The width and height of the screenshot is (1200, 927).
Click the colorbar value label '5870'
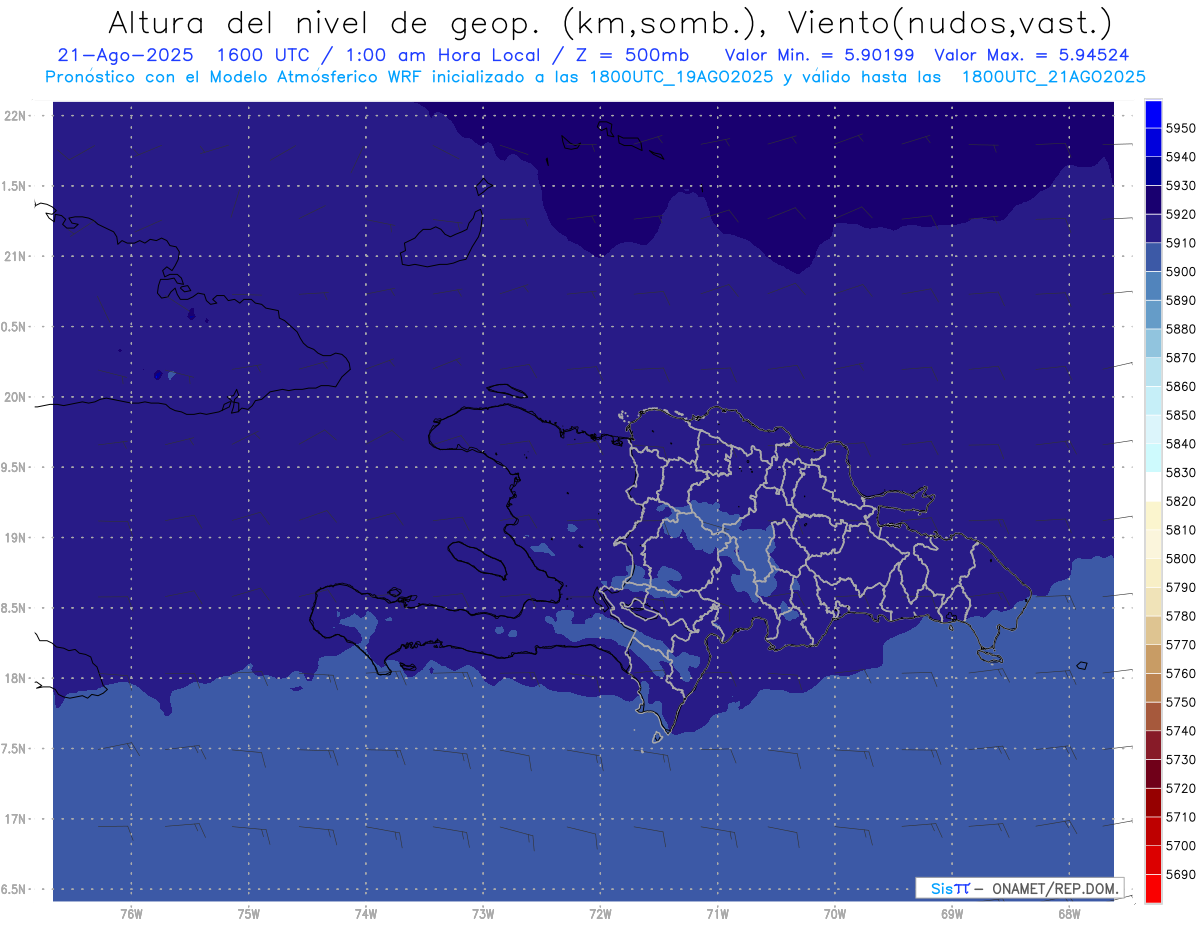point(1181,357)
